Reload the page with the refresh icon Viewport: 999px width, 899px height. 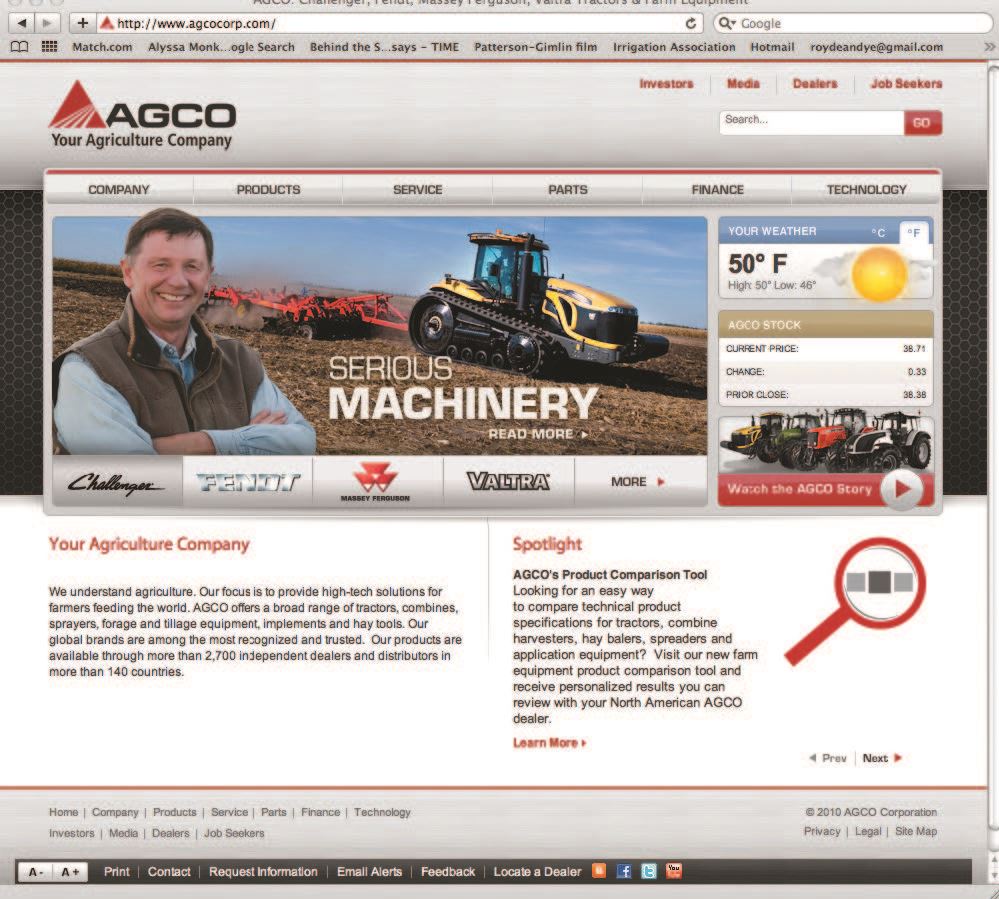coord(691,24)
